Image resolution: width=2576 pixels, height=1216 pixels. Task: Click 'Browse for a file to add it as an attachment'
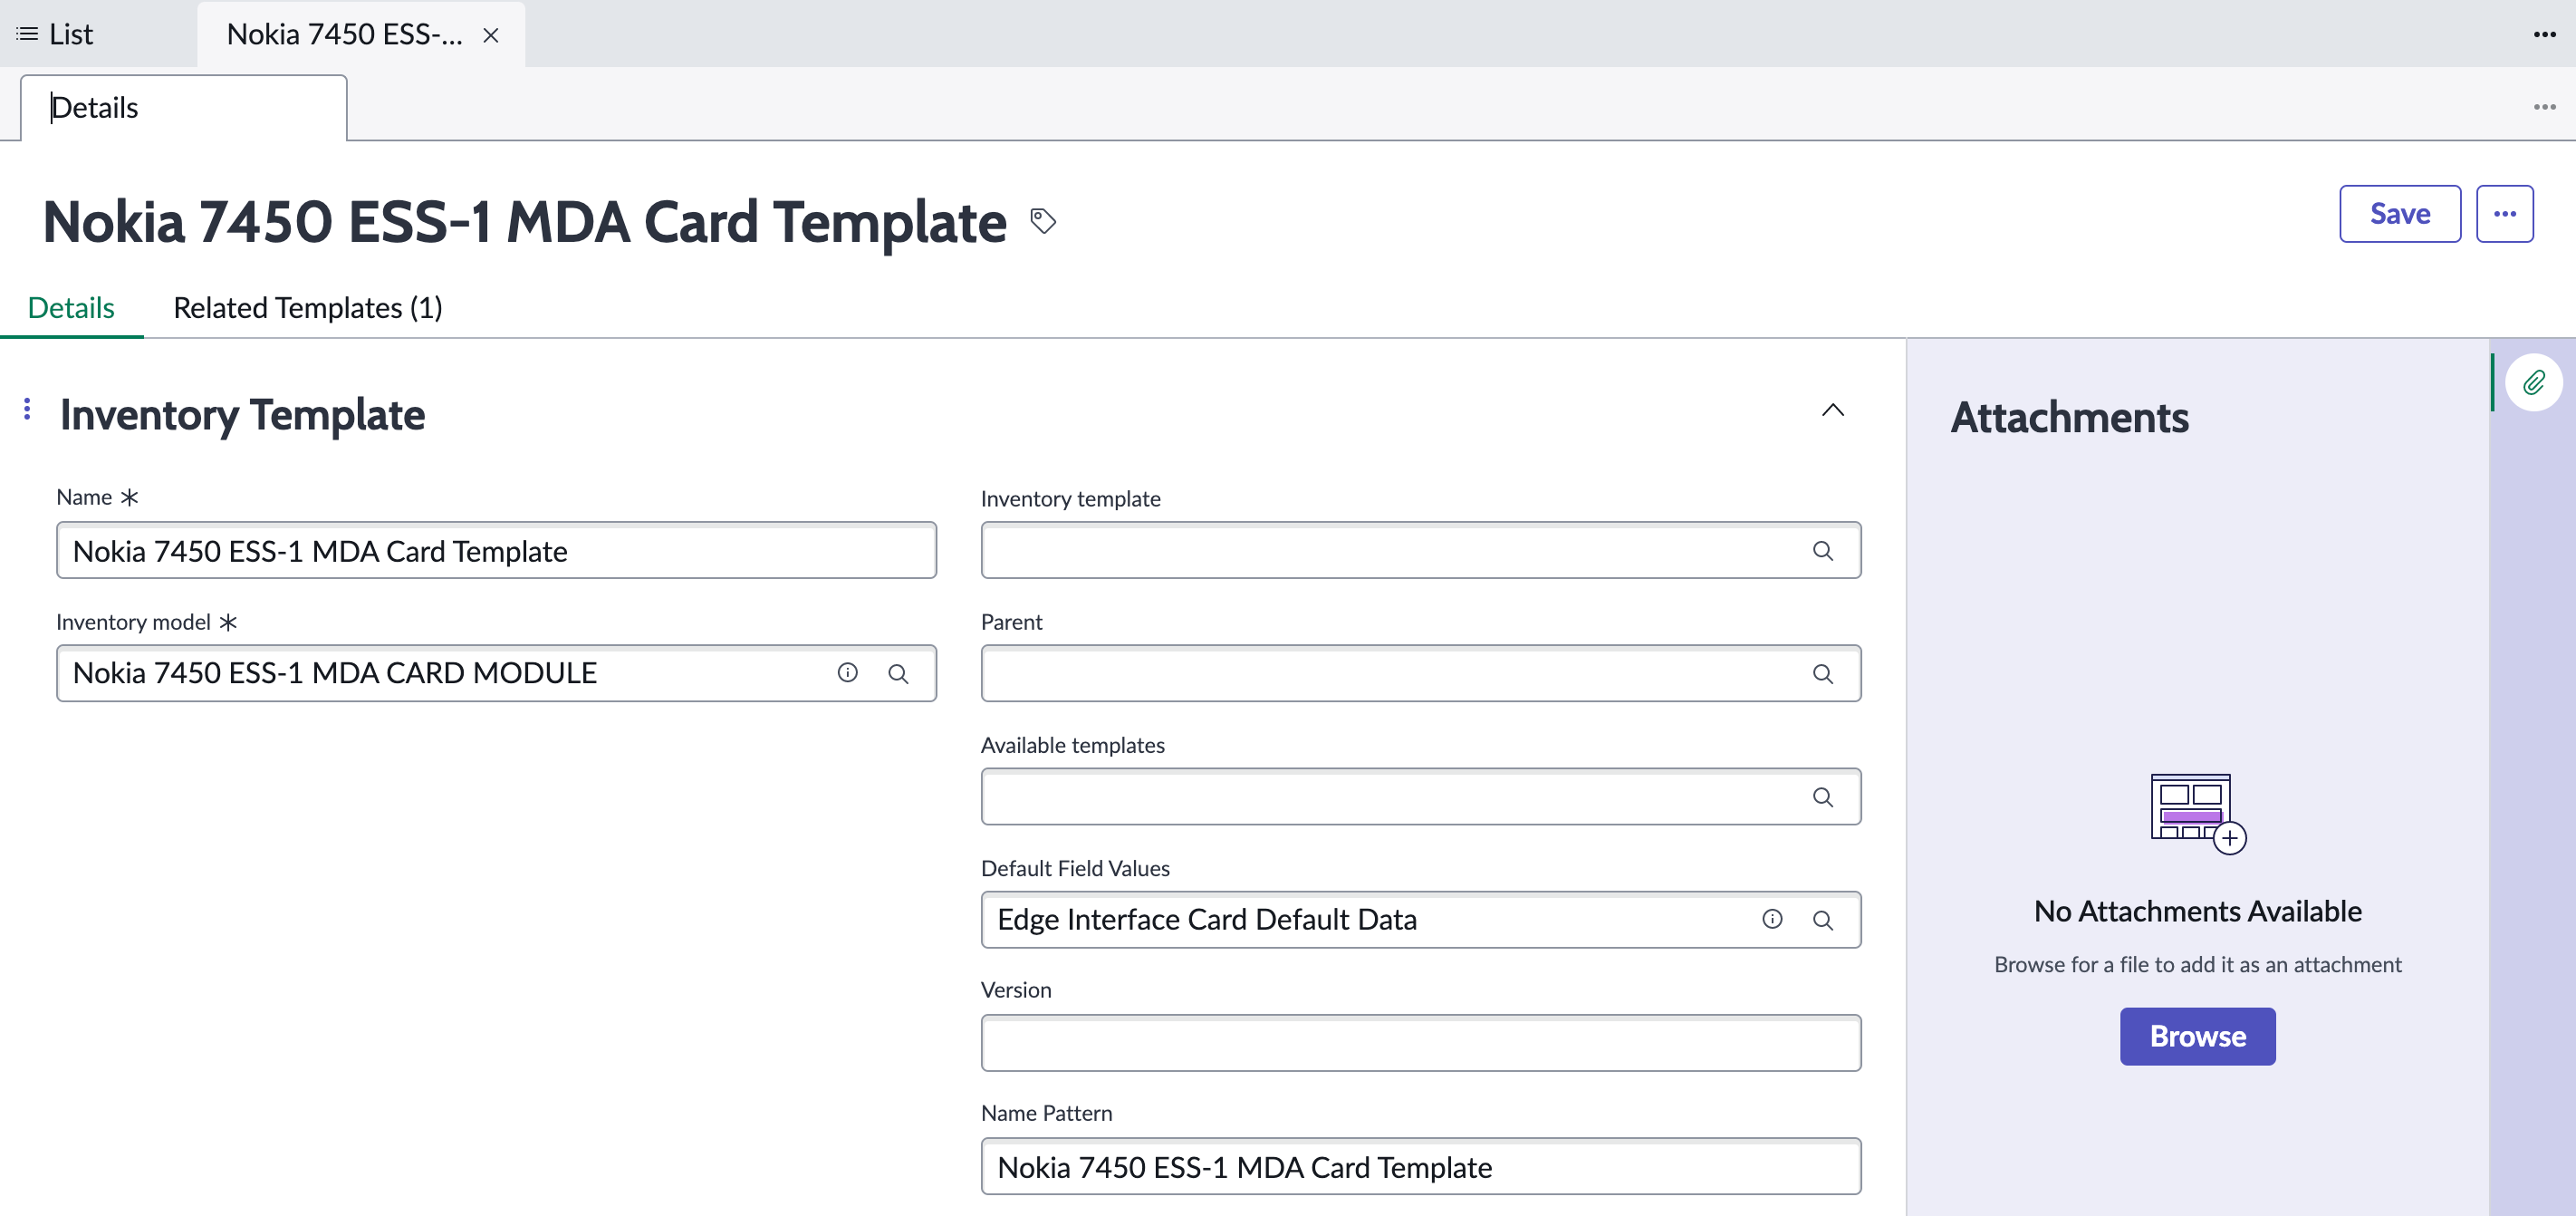click(x=2197, y=964)
